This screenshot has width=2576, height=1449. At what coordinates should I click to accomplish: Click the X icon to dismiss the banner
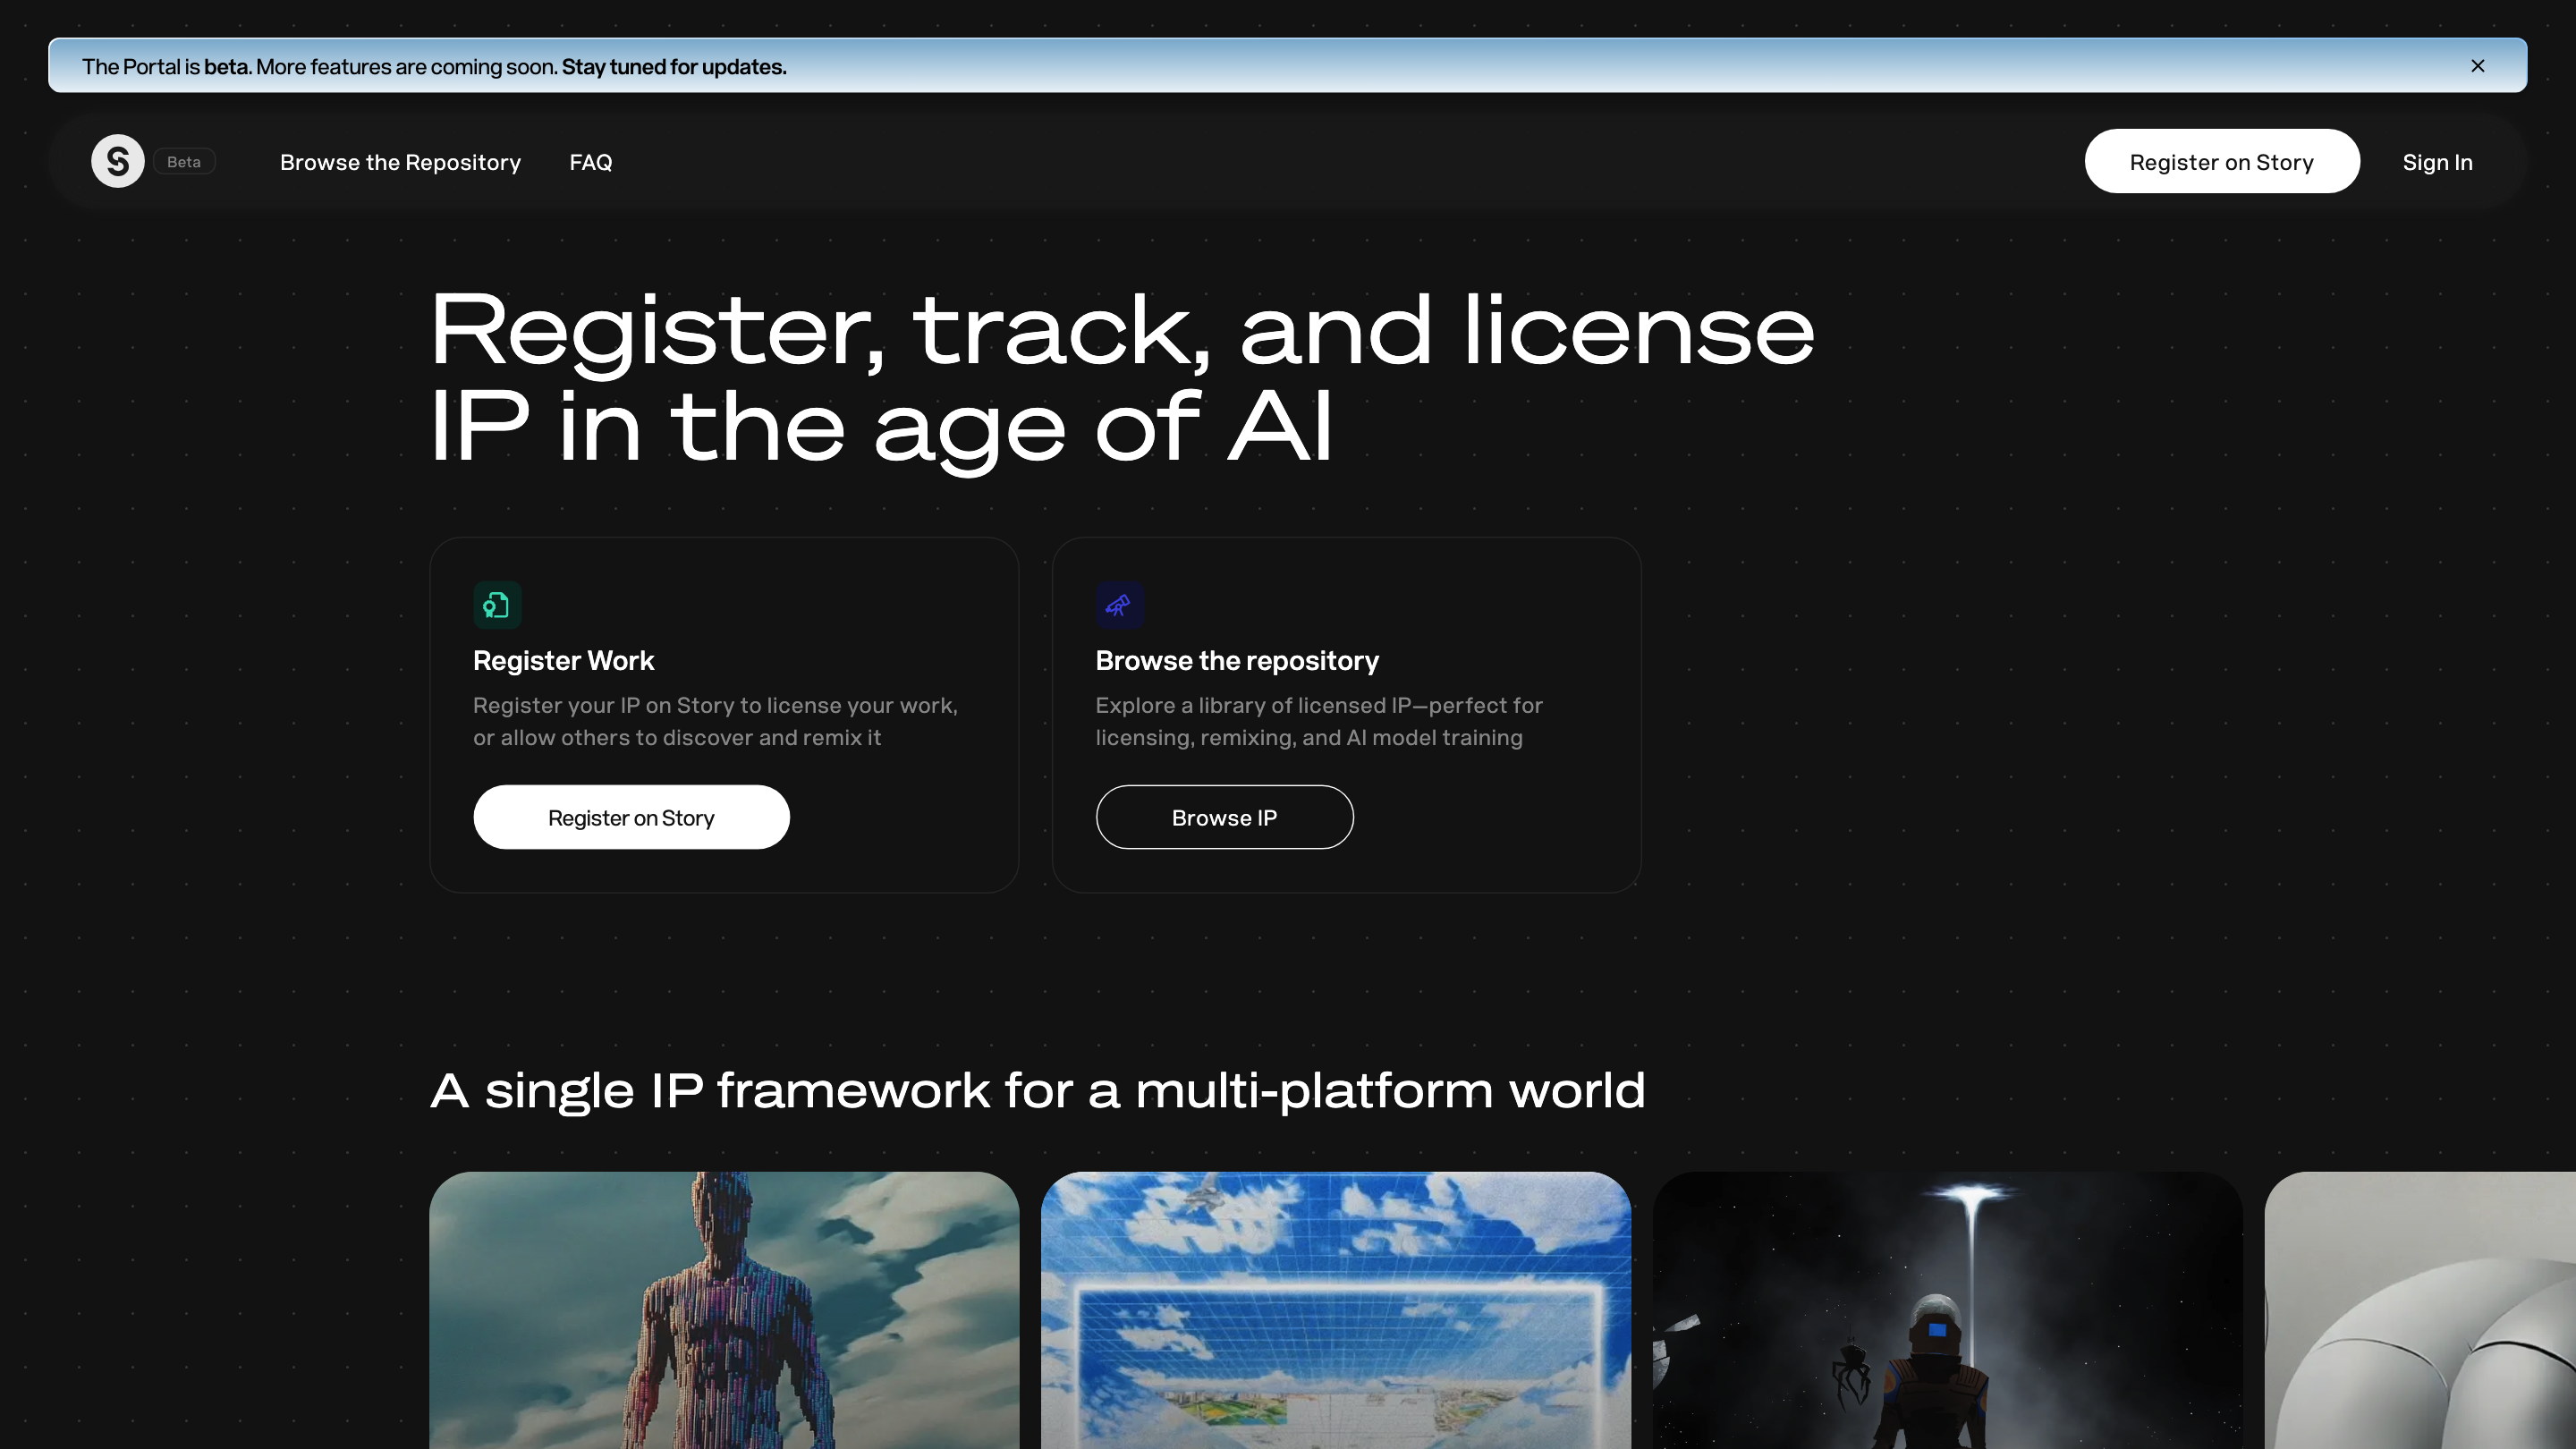(x=2478, y=66)
